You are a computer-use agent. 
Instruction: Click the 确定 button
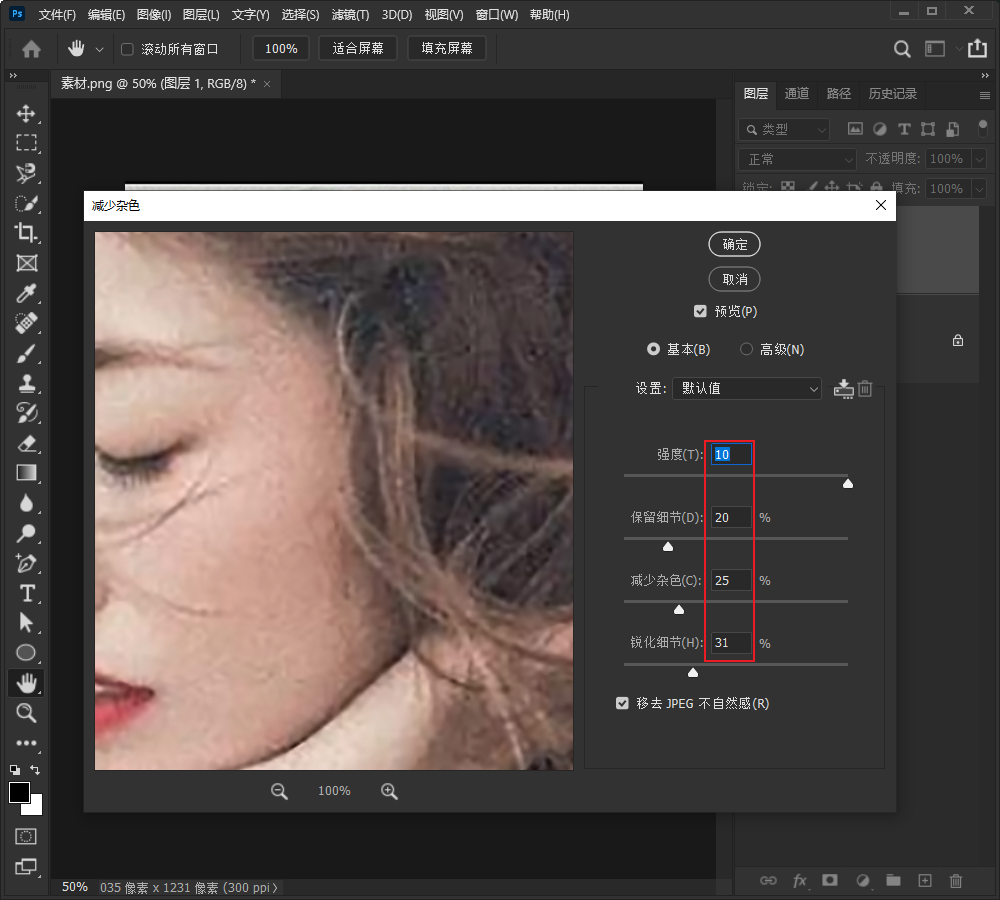735,244
